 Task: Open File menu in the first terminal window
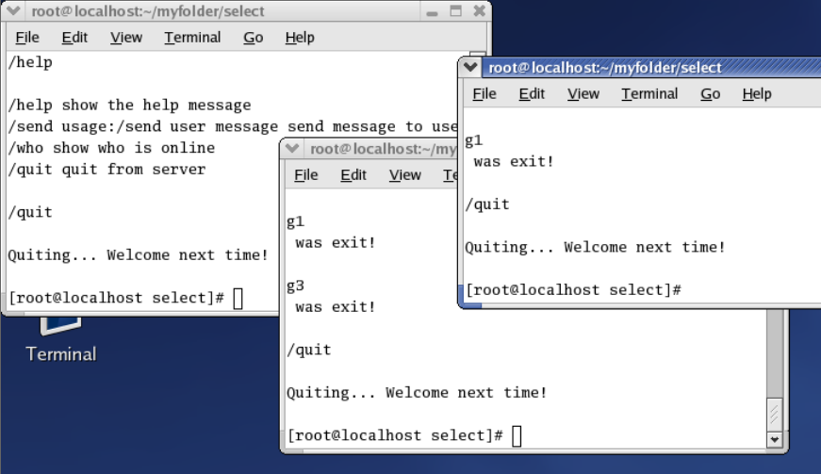(x=27, y=37)
